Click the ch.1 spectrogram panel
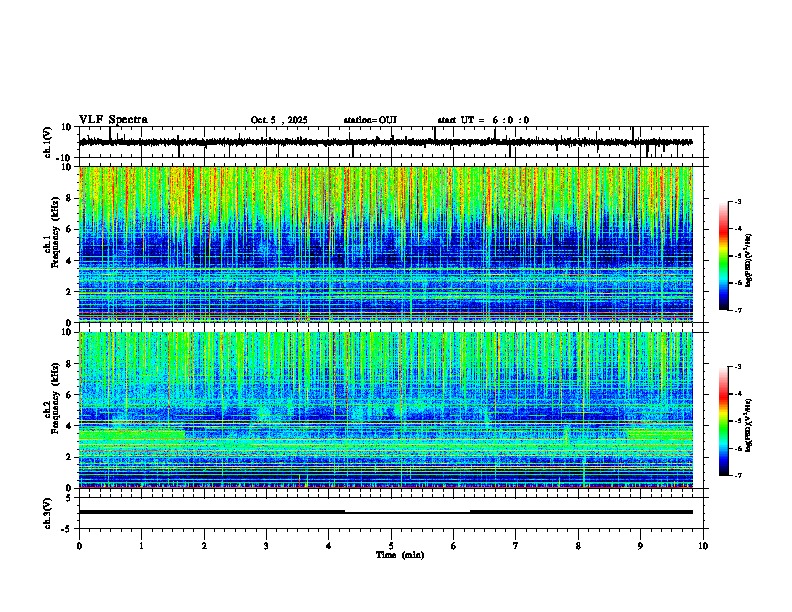This screenshot has height=612, width=792. click(386, 244)
